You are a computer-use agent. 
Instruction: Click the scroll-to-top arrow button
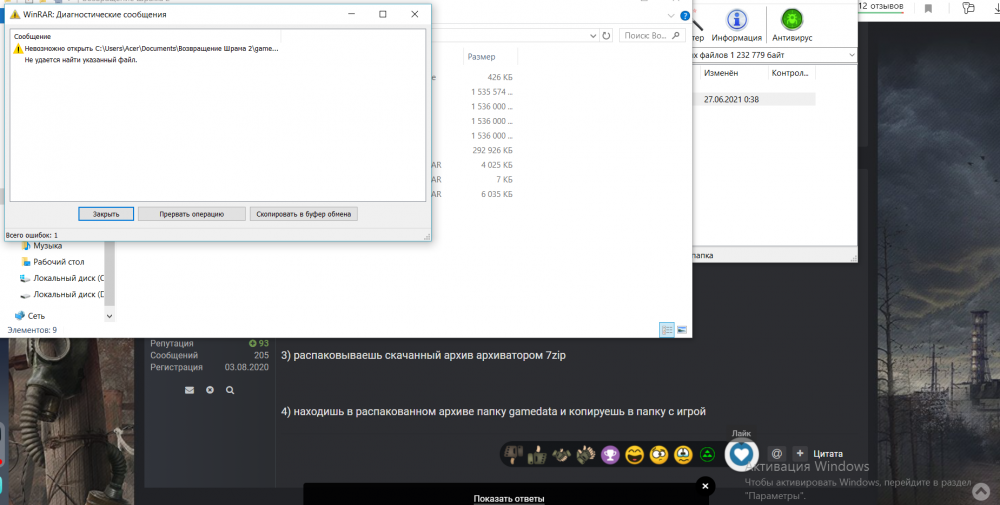click(x=981, y=490)
